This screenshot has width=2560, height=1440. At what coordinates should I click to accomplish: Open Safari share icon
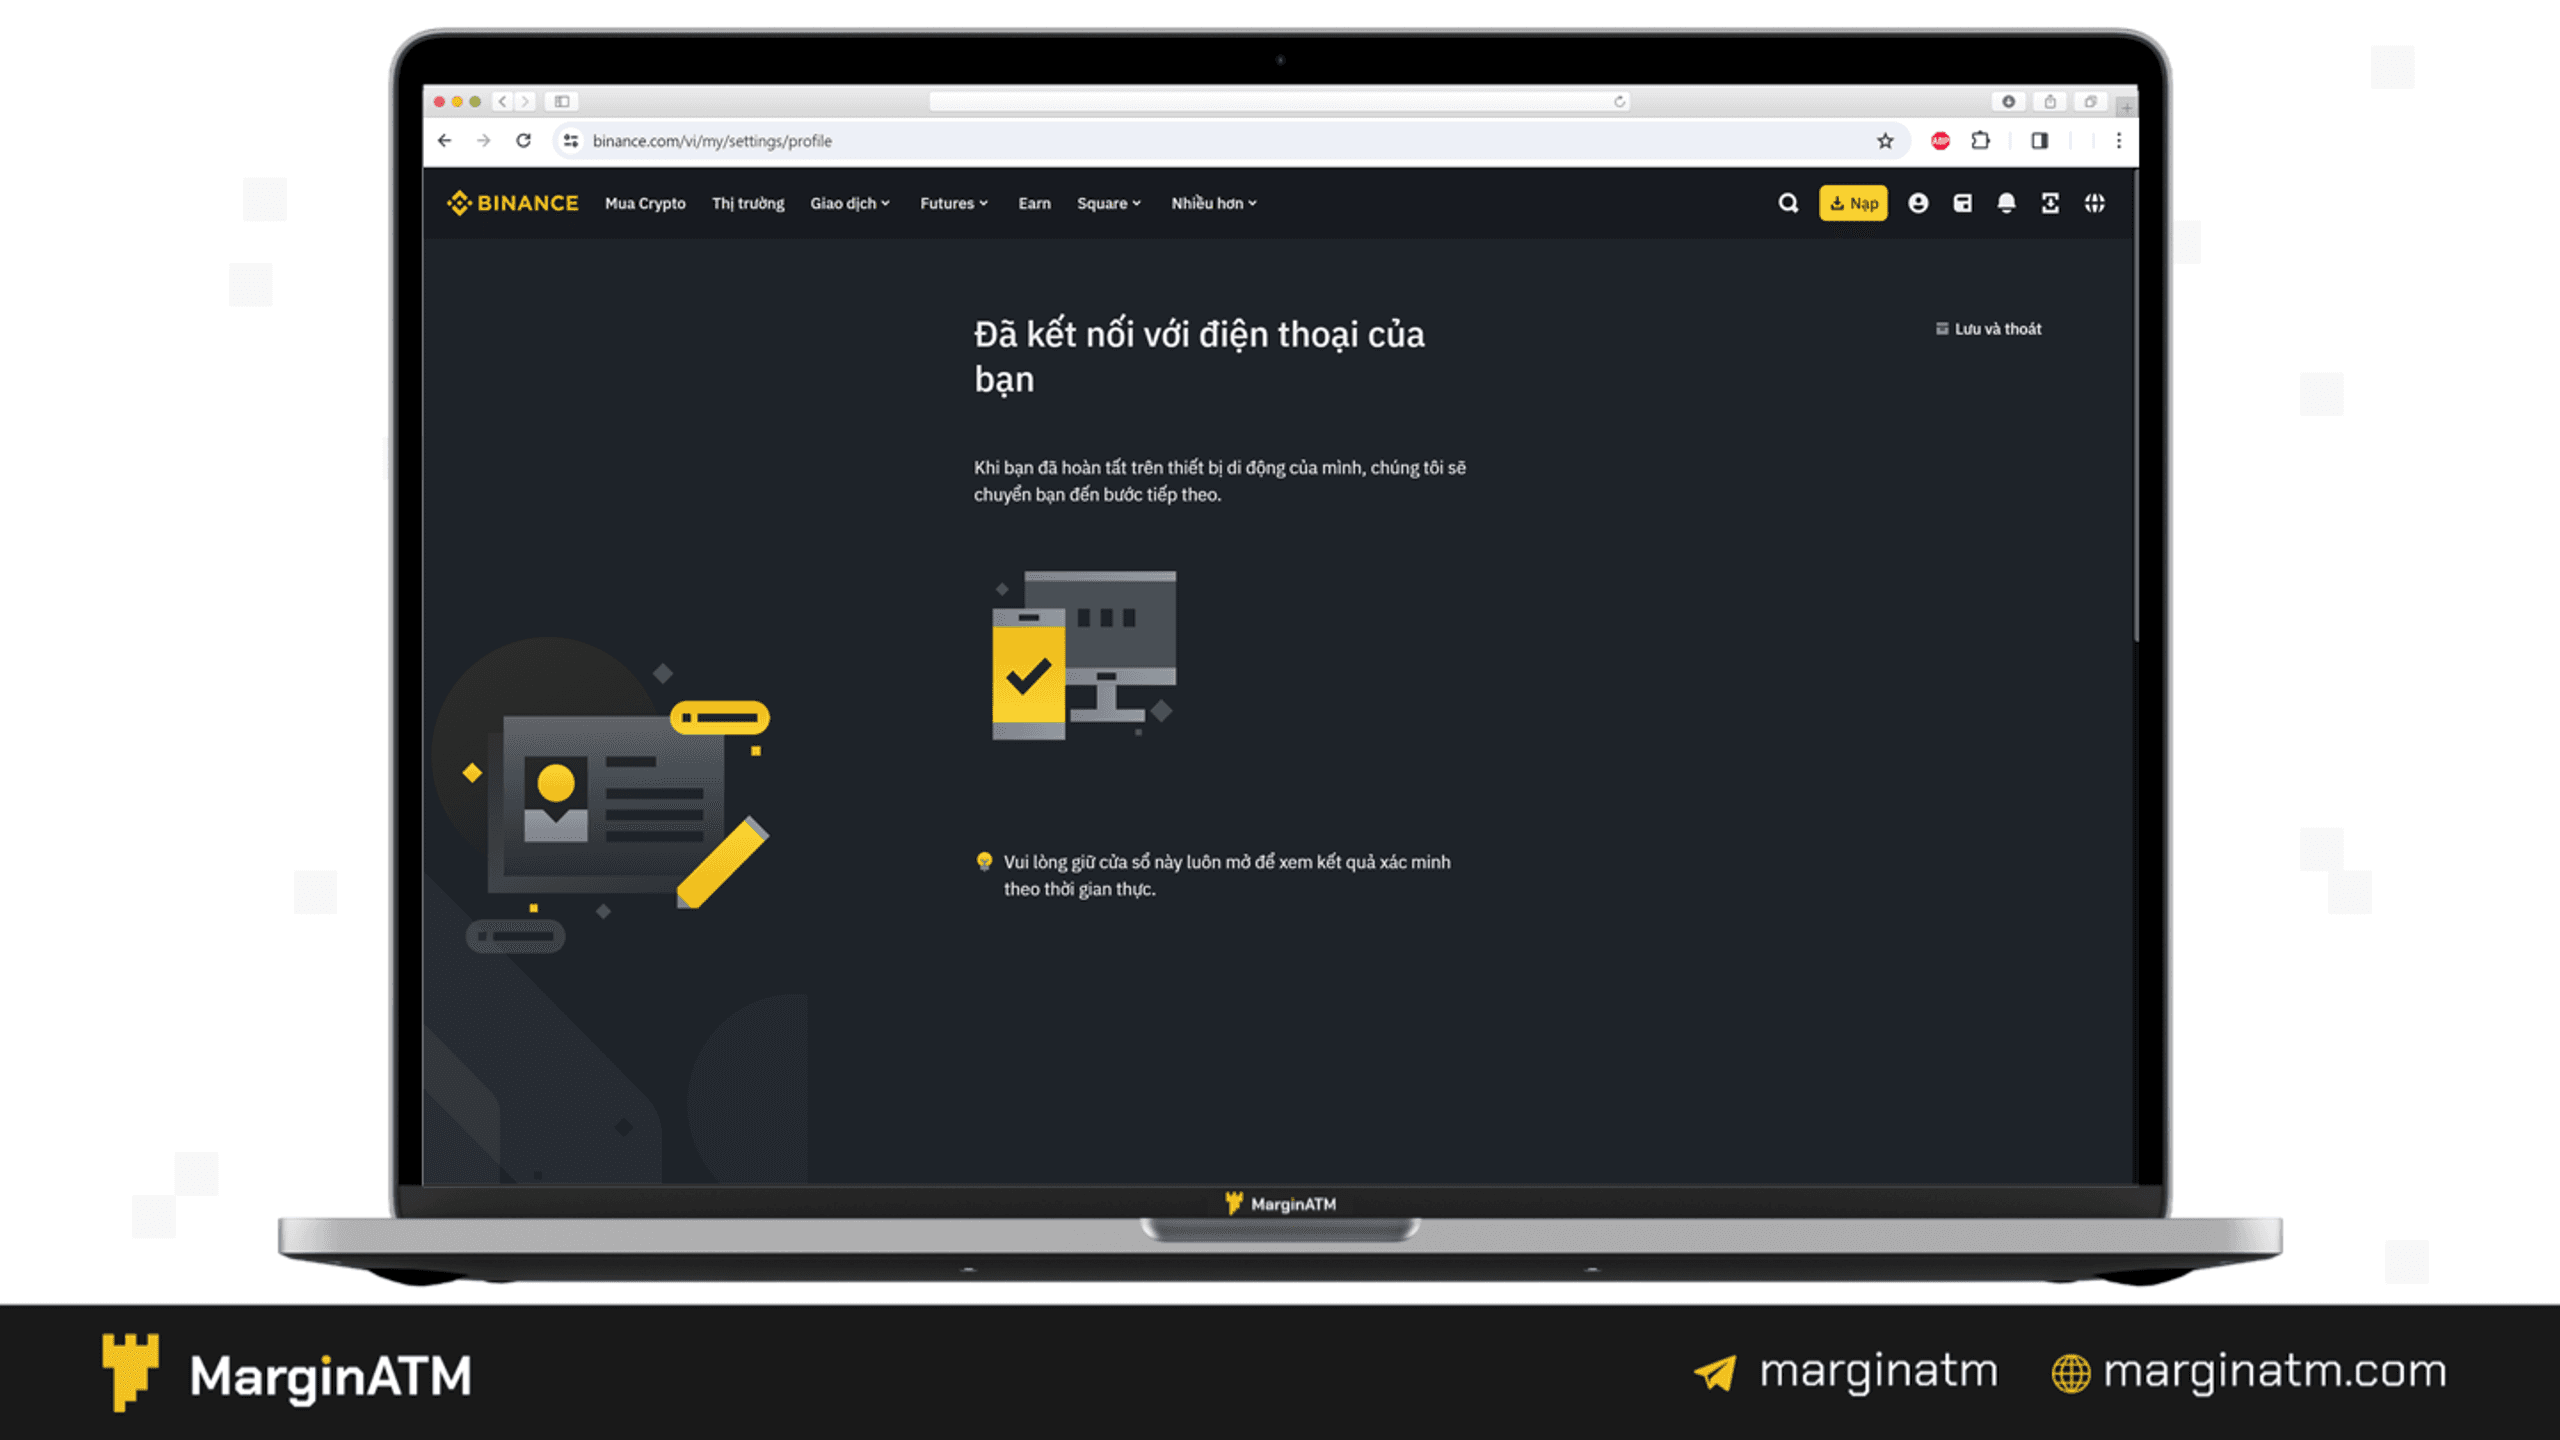(2050, 101)
